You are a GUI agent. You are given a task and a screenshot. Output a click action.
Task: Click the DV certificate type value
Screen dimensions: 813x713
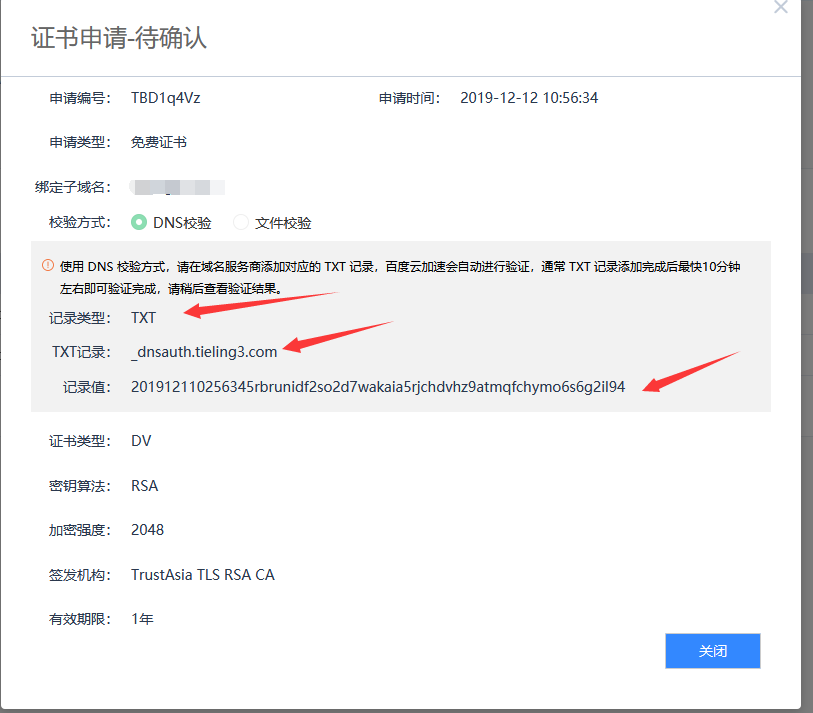click(141, 441)
